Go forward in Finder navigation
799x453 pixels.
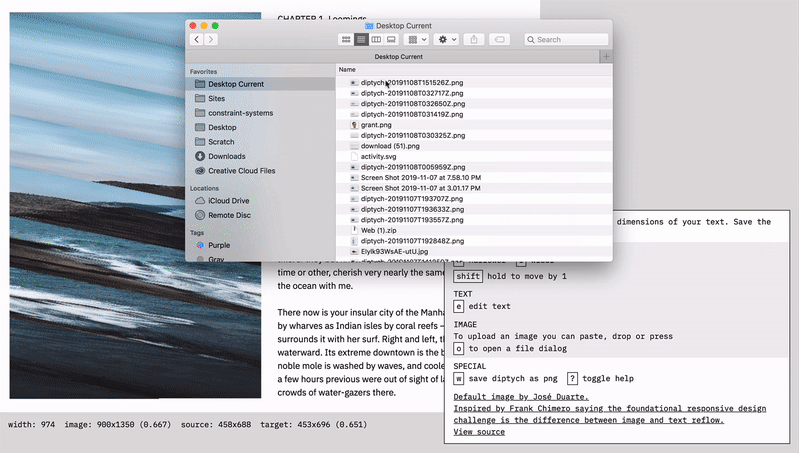tap(211, 39)
